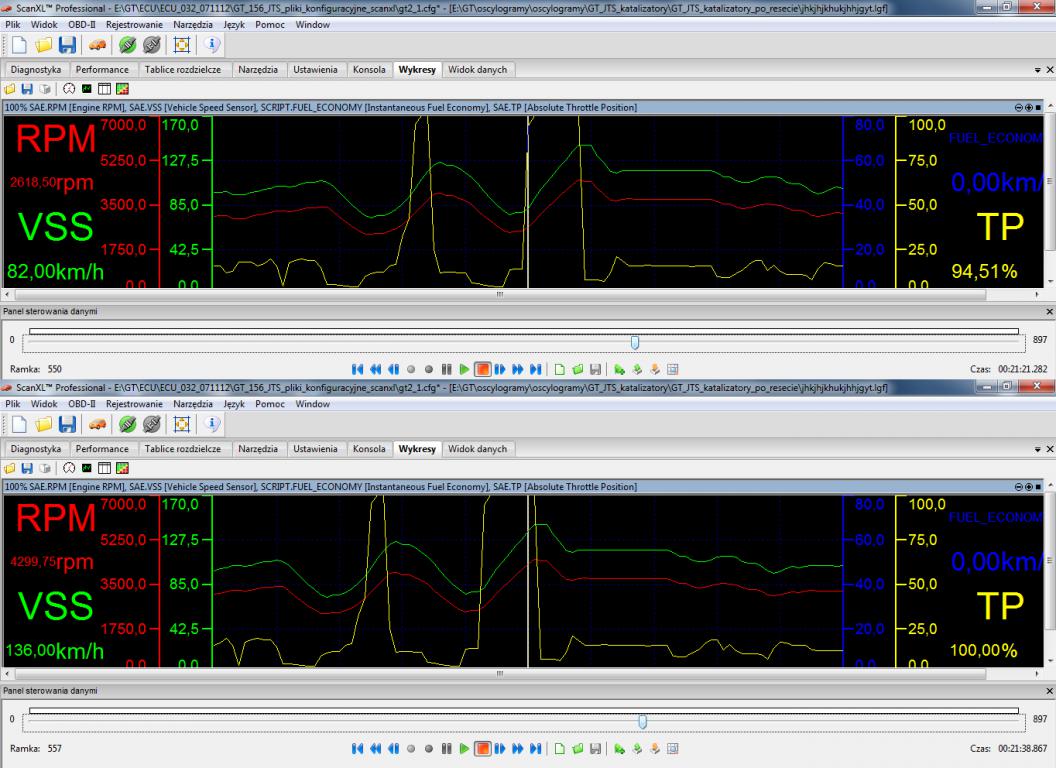Zoom out the upper chart with minus icon
Image resolution: width=1056 pixels, height=768 pixels.
1020,107
